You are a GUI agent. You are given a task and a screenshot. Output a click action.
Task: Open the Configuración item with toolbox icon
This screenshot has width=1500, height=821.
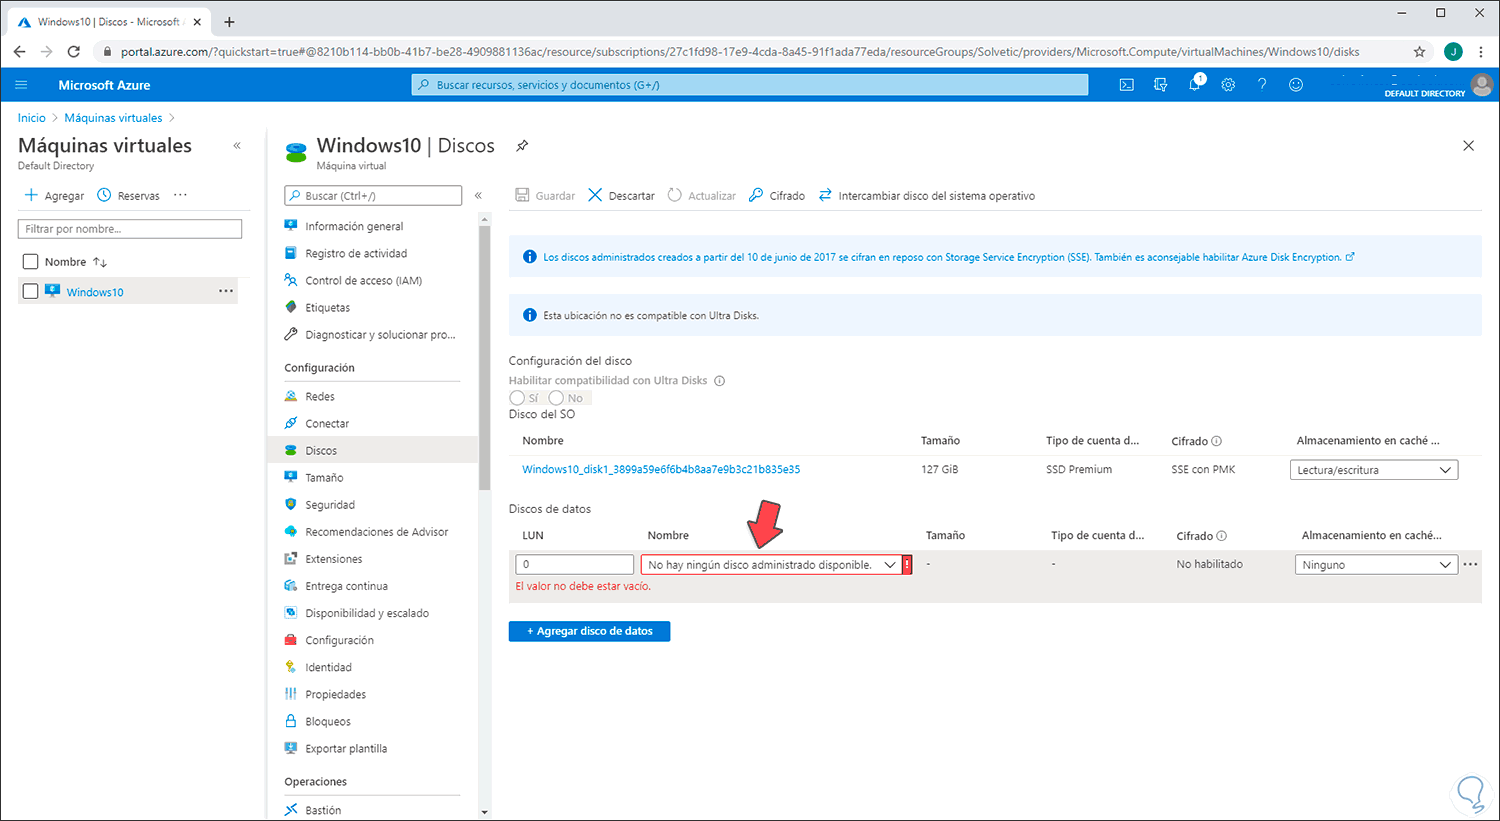click(x=339, y=640)
